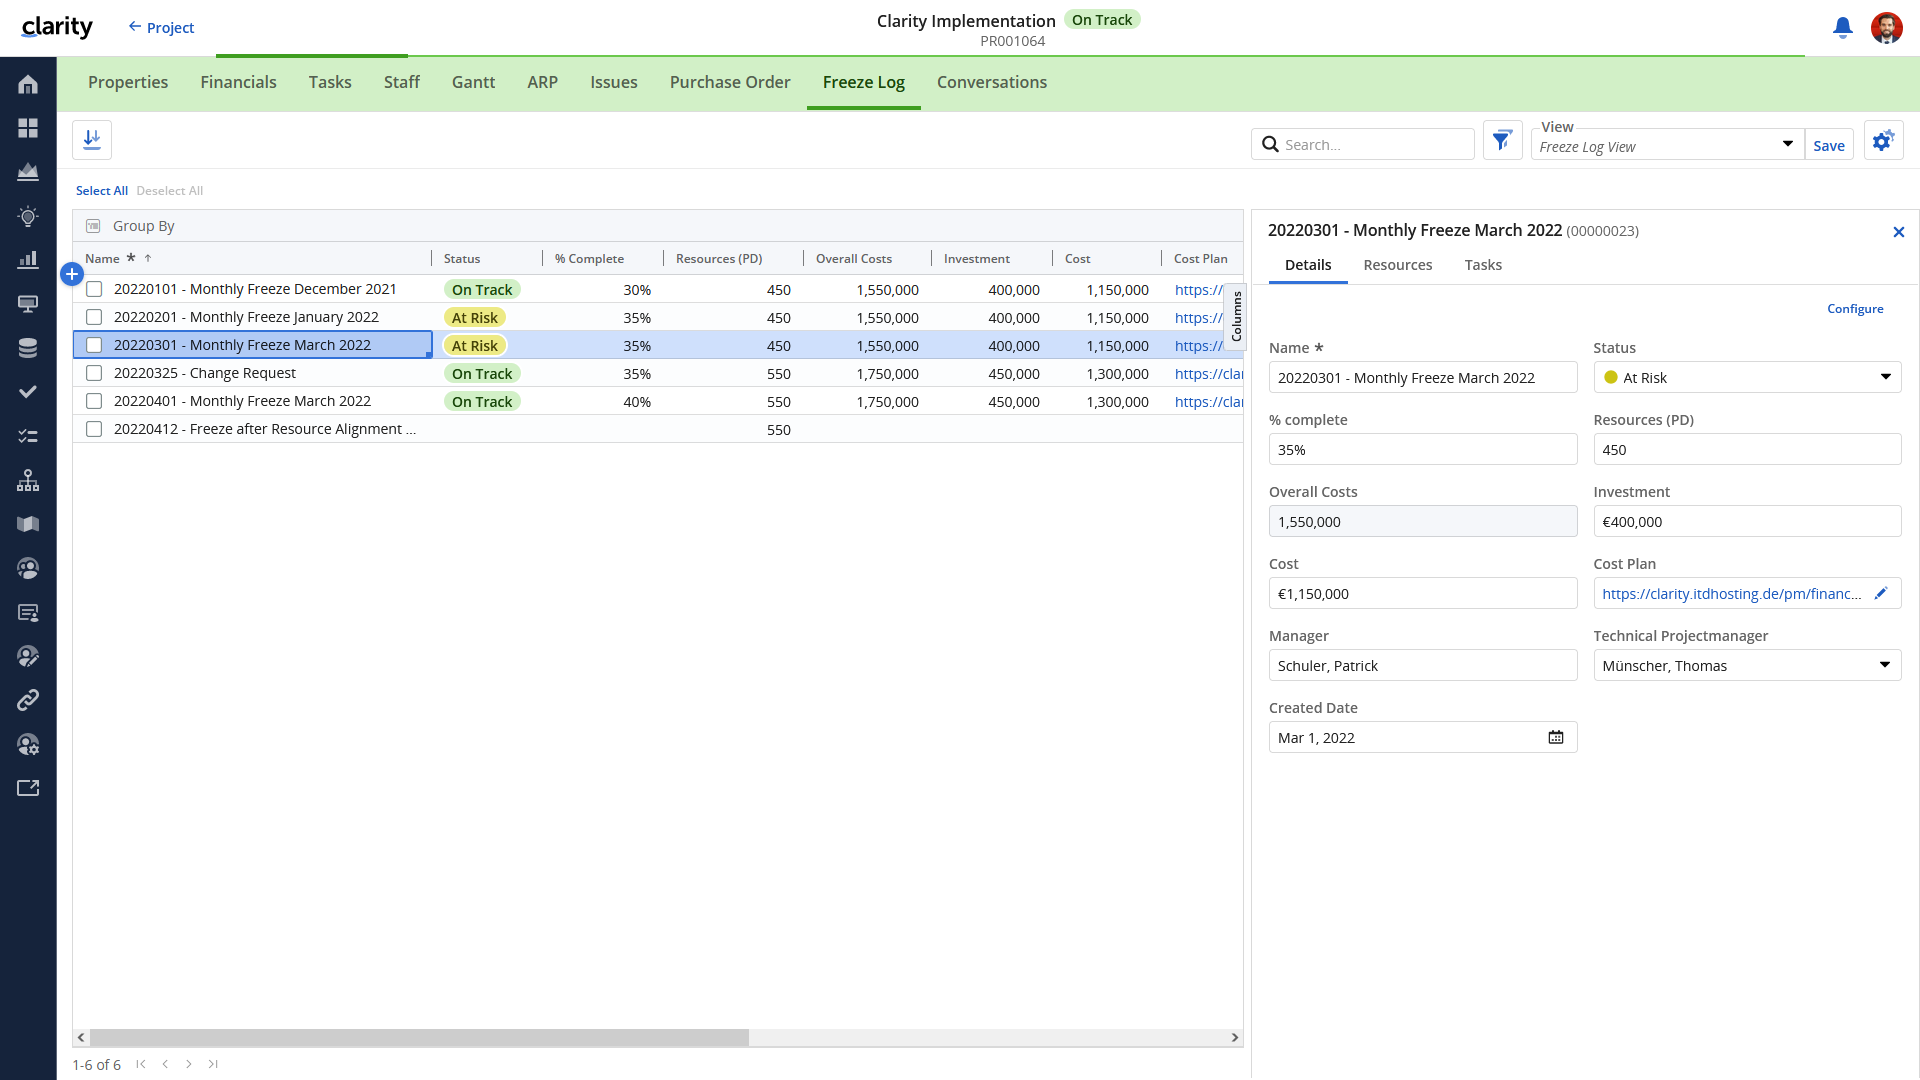
Task: Go back using the Project link
Action: 161,27
